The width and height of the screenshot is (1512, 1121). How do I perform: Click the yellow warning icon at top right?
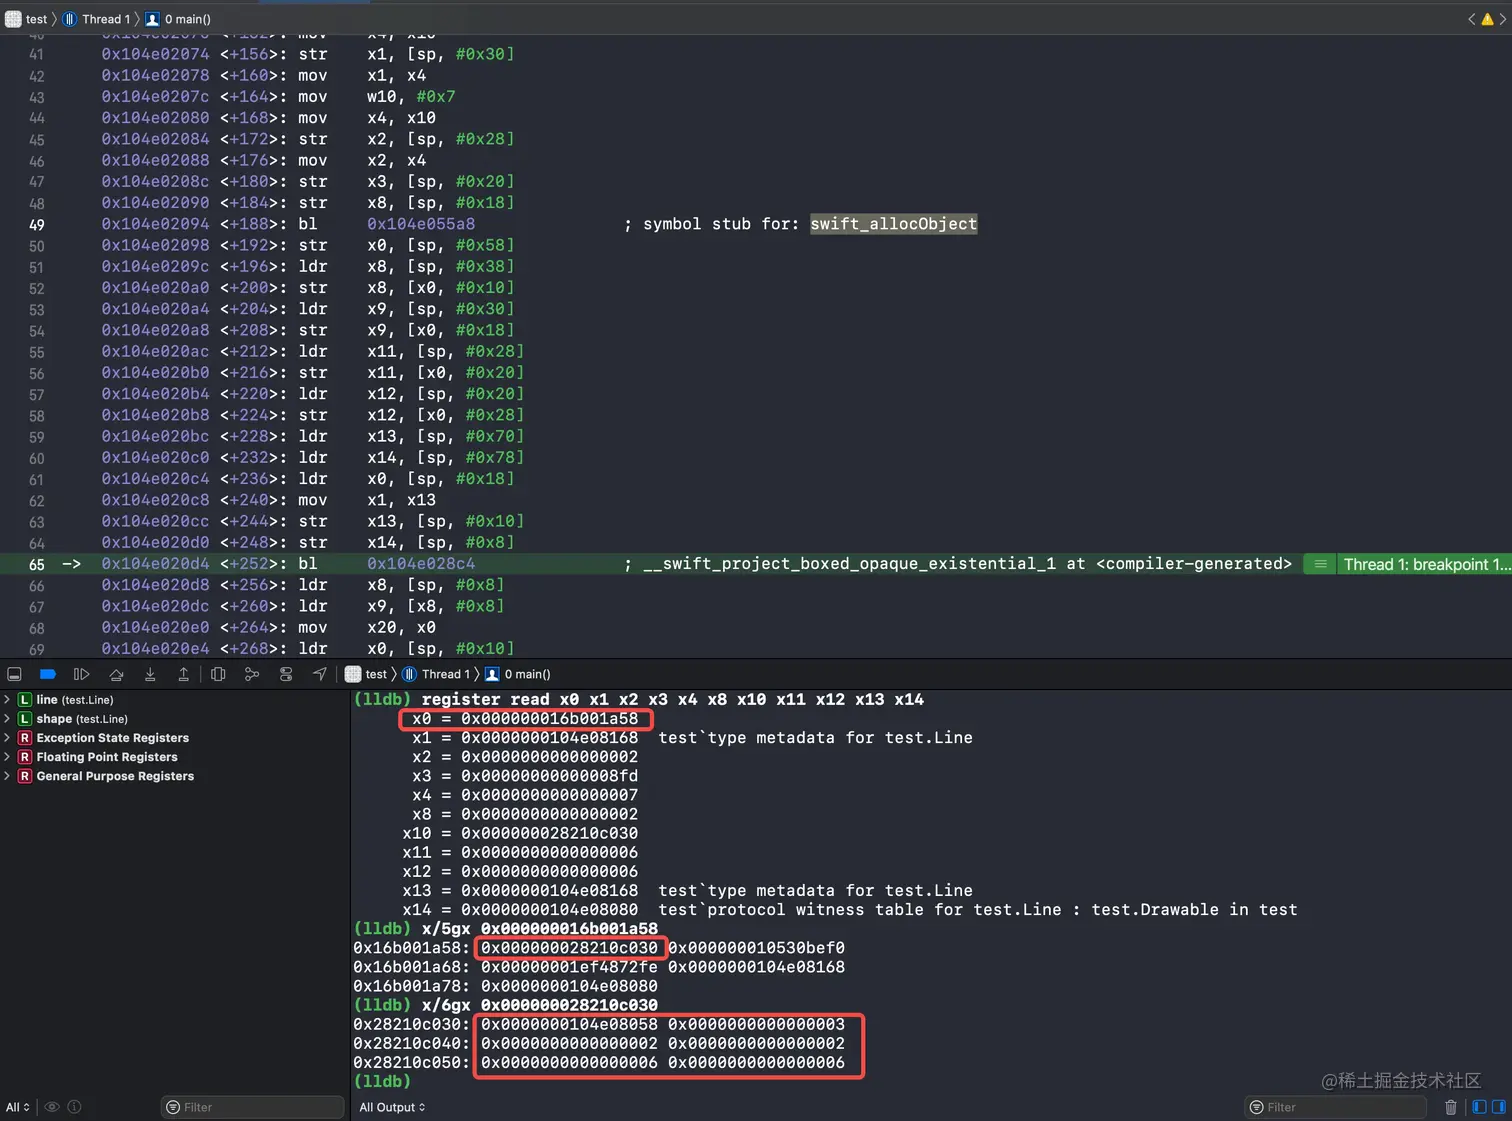[1487, 19]
